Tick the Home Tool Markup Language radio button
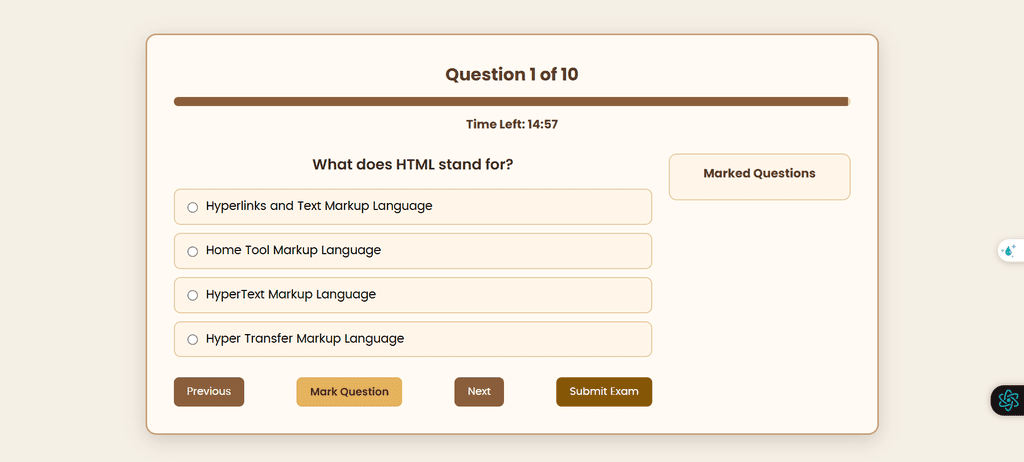1024x462 pixels. pos(193,251)
